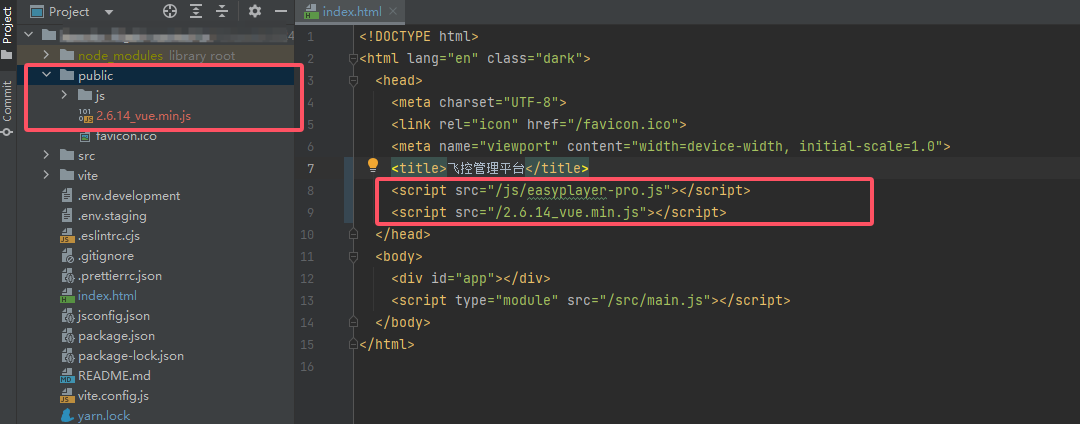This screenshot has width=1080, height=424.
Task: Click line number 16 in the gutter
Action: [308, 367]
